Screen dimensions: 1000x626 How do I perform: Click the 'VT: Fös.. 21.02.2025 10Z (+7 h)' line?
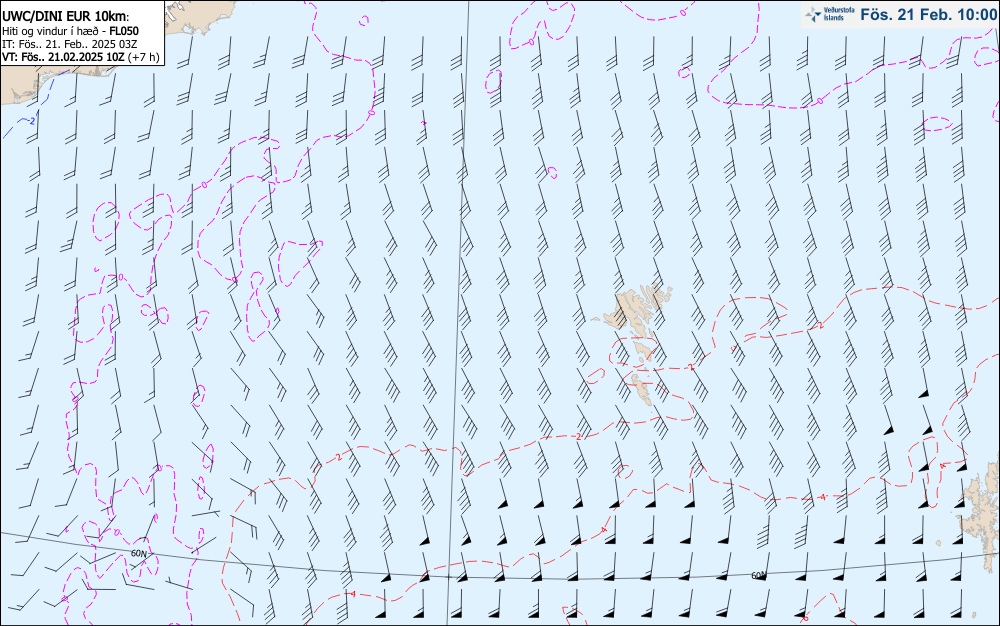tap(80, 57)
